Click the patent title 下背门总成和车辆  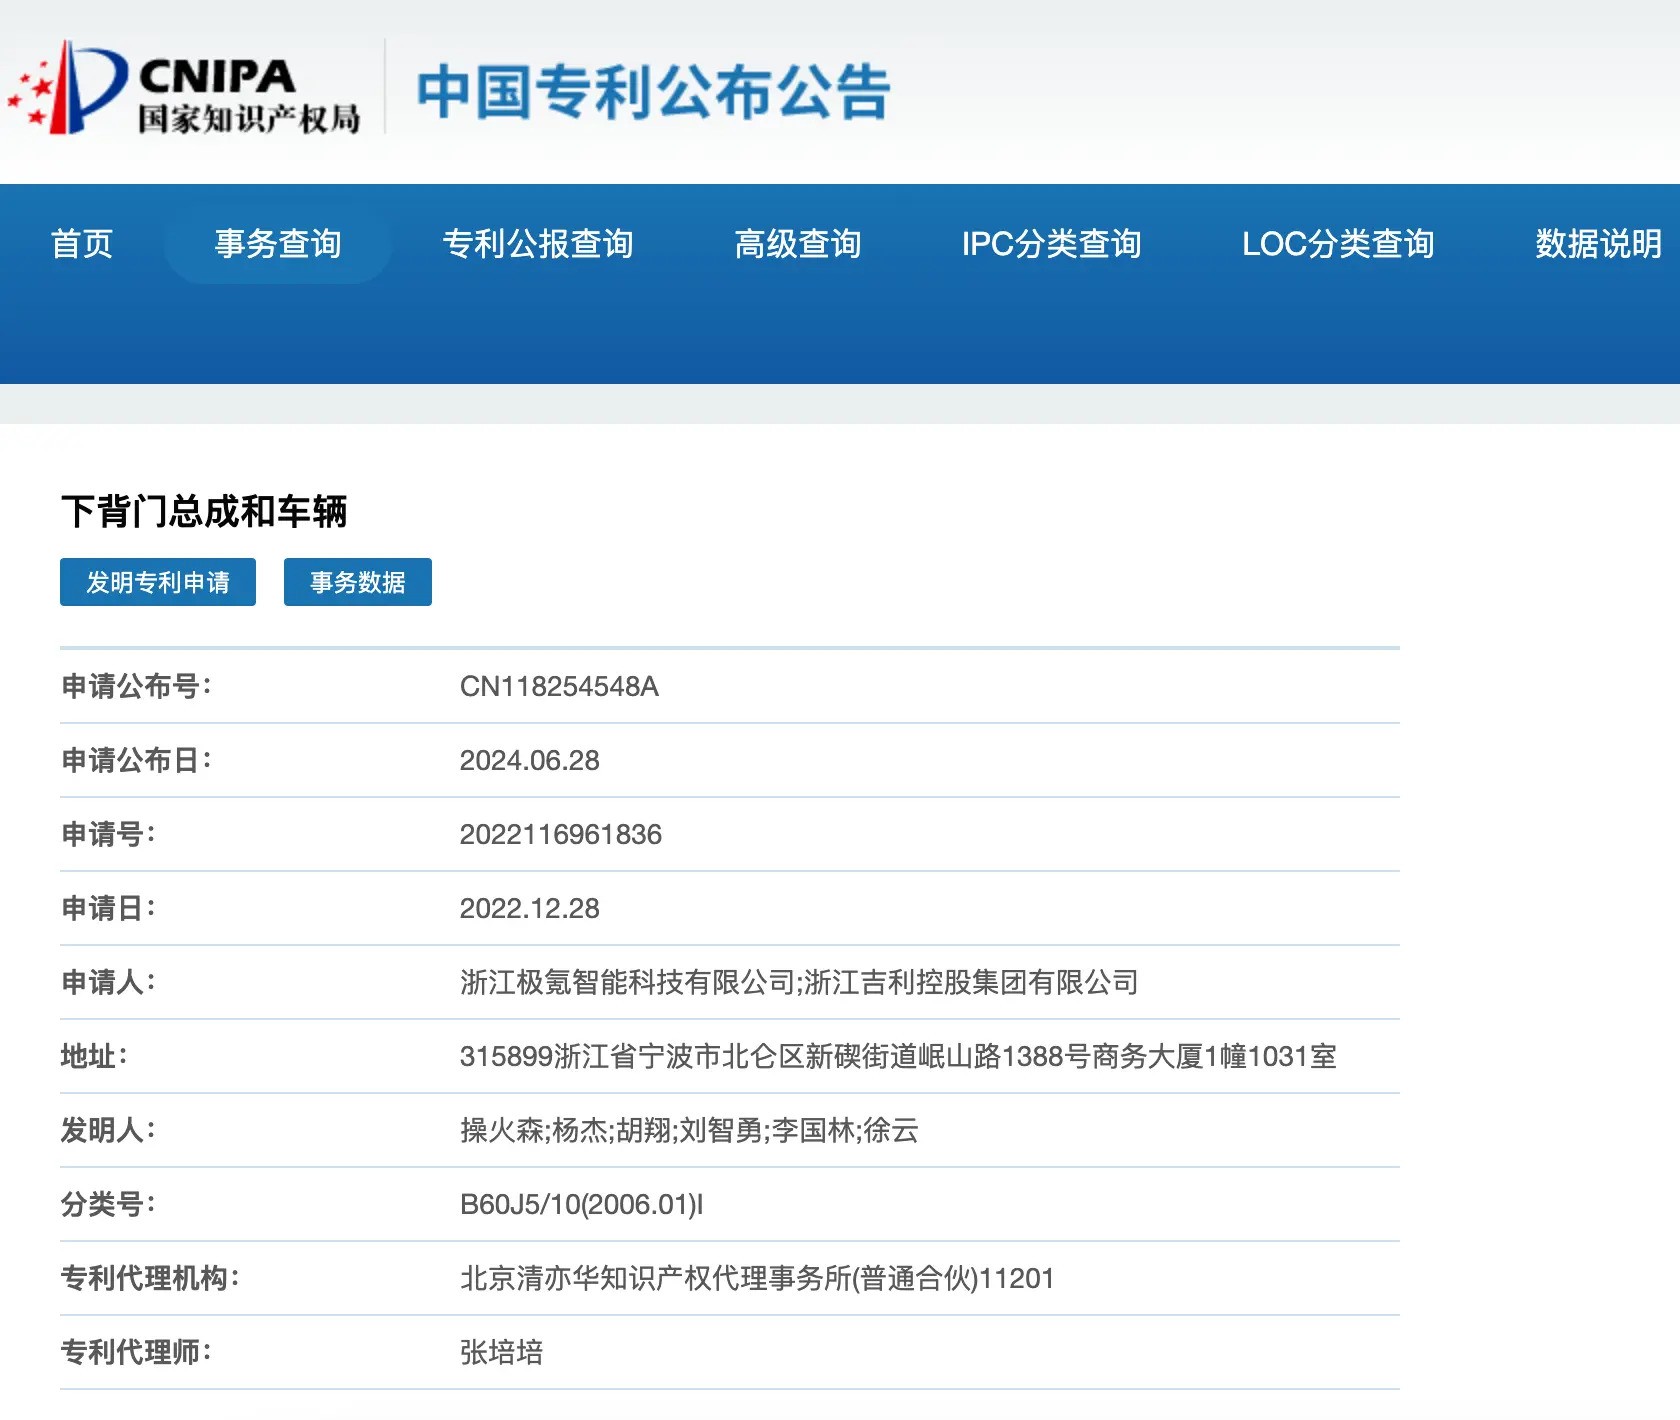204,511
